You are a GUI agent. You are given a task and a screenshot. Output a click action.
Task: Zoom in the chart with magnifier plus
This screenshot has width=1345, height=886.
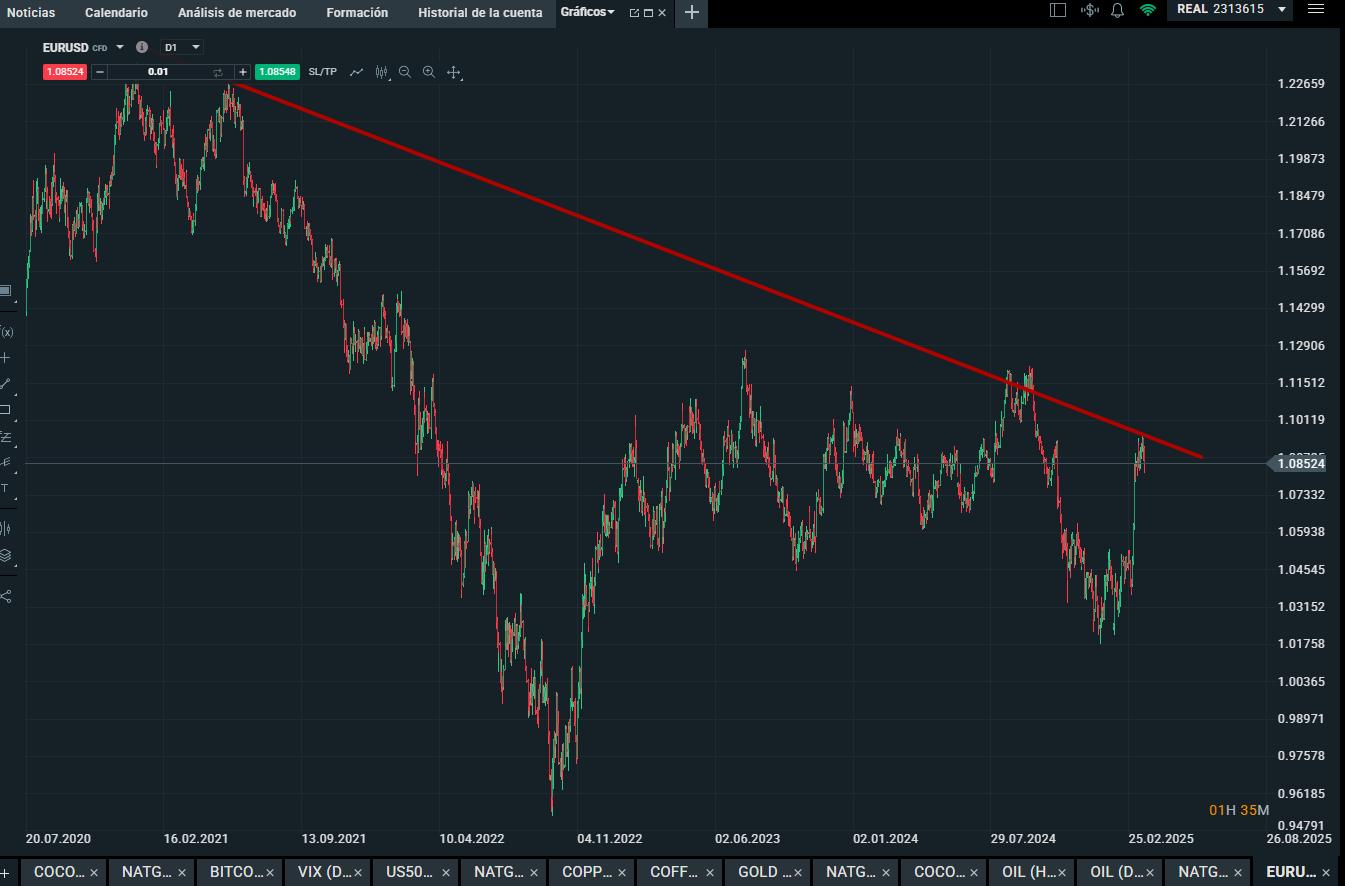pos(429,72)
